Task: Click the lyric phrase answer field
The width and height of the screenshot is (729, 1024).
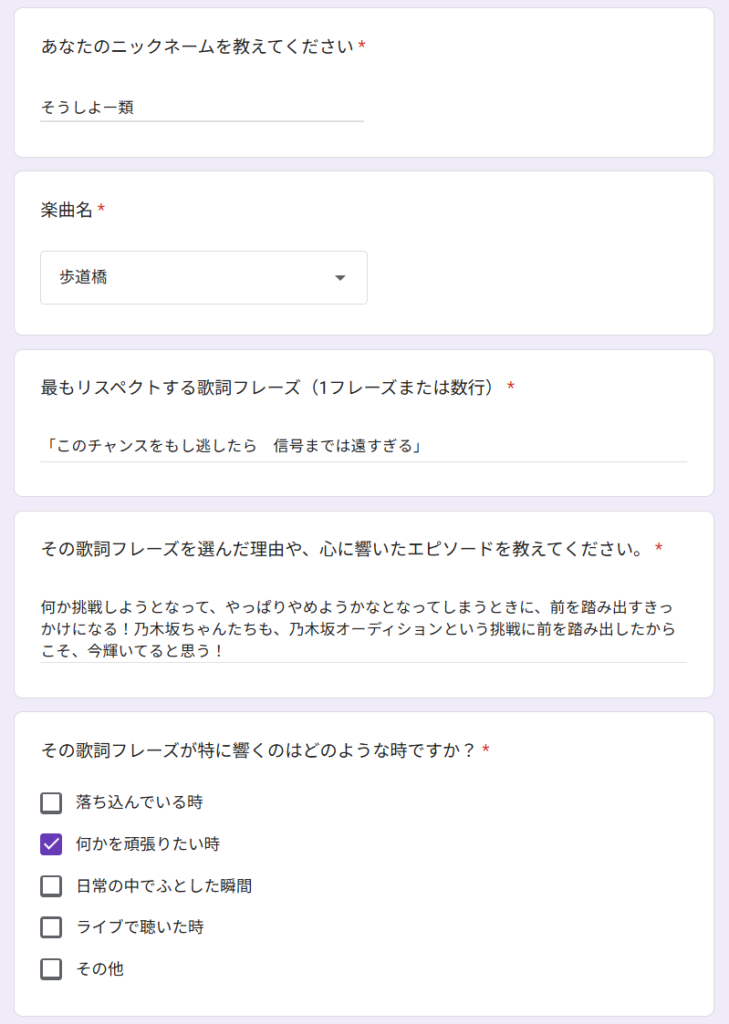Action: click(362, 445)
